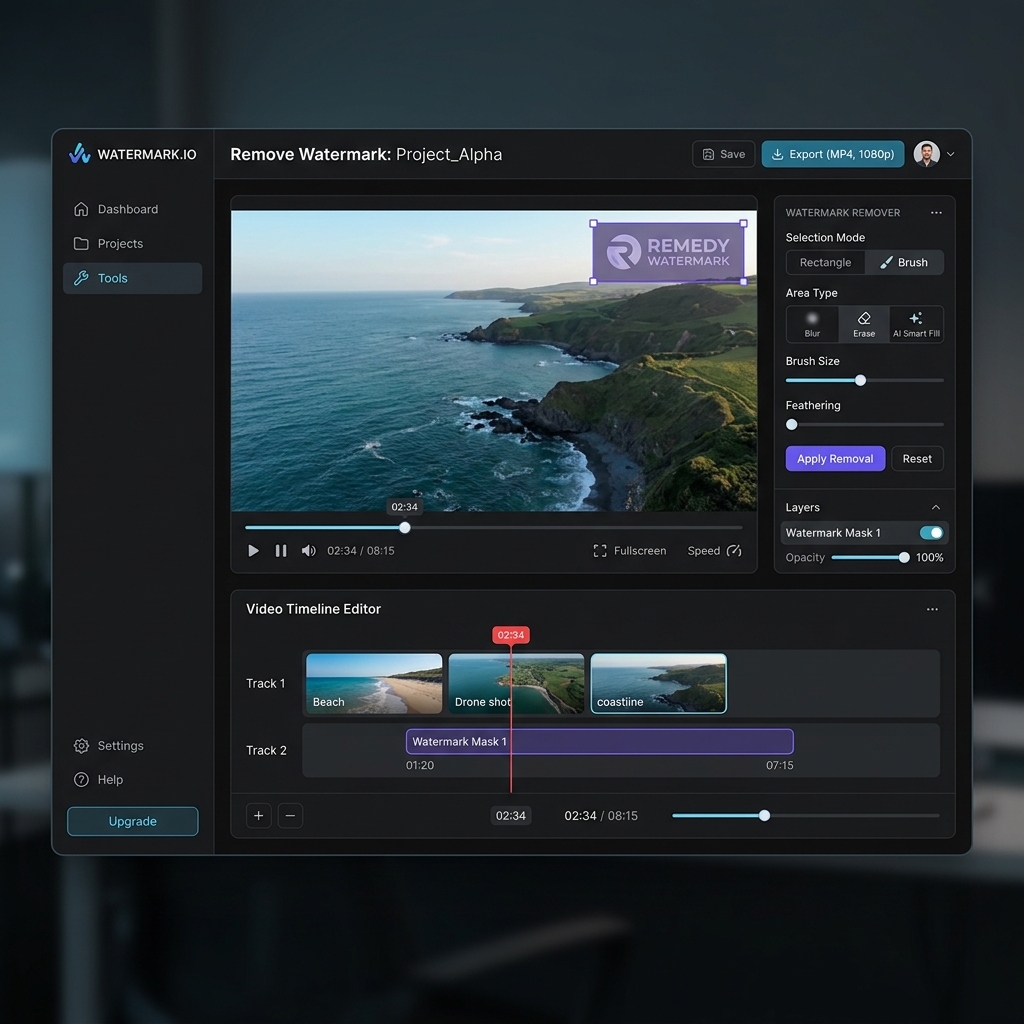Image resolution: width=1024 pixels, height=1024 pixels.
Task: Click the 02:34 / 08:15 preview time
Action: [360, 551]
